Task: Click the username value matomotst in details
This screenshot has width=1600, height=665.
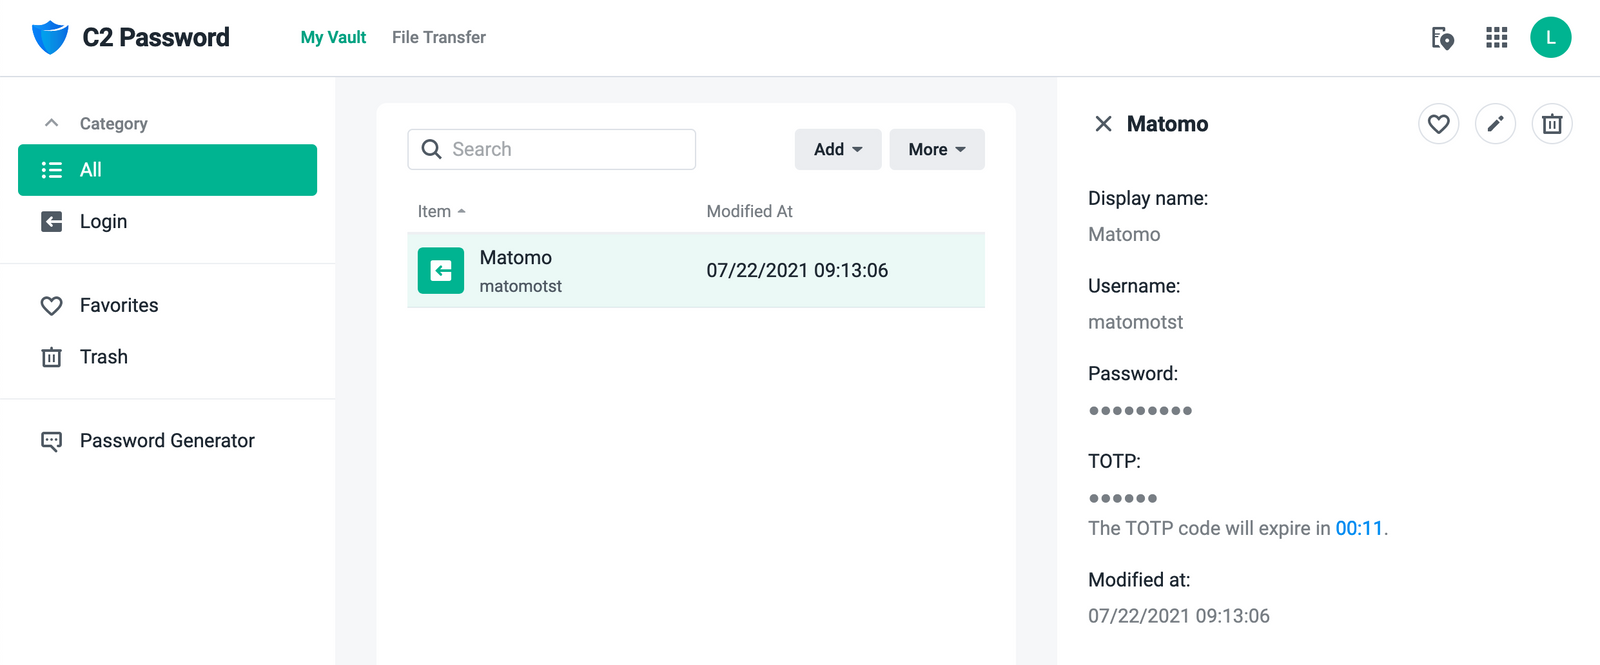Action: (x=1135, y=322)
